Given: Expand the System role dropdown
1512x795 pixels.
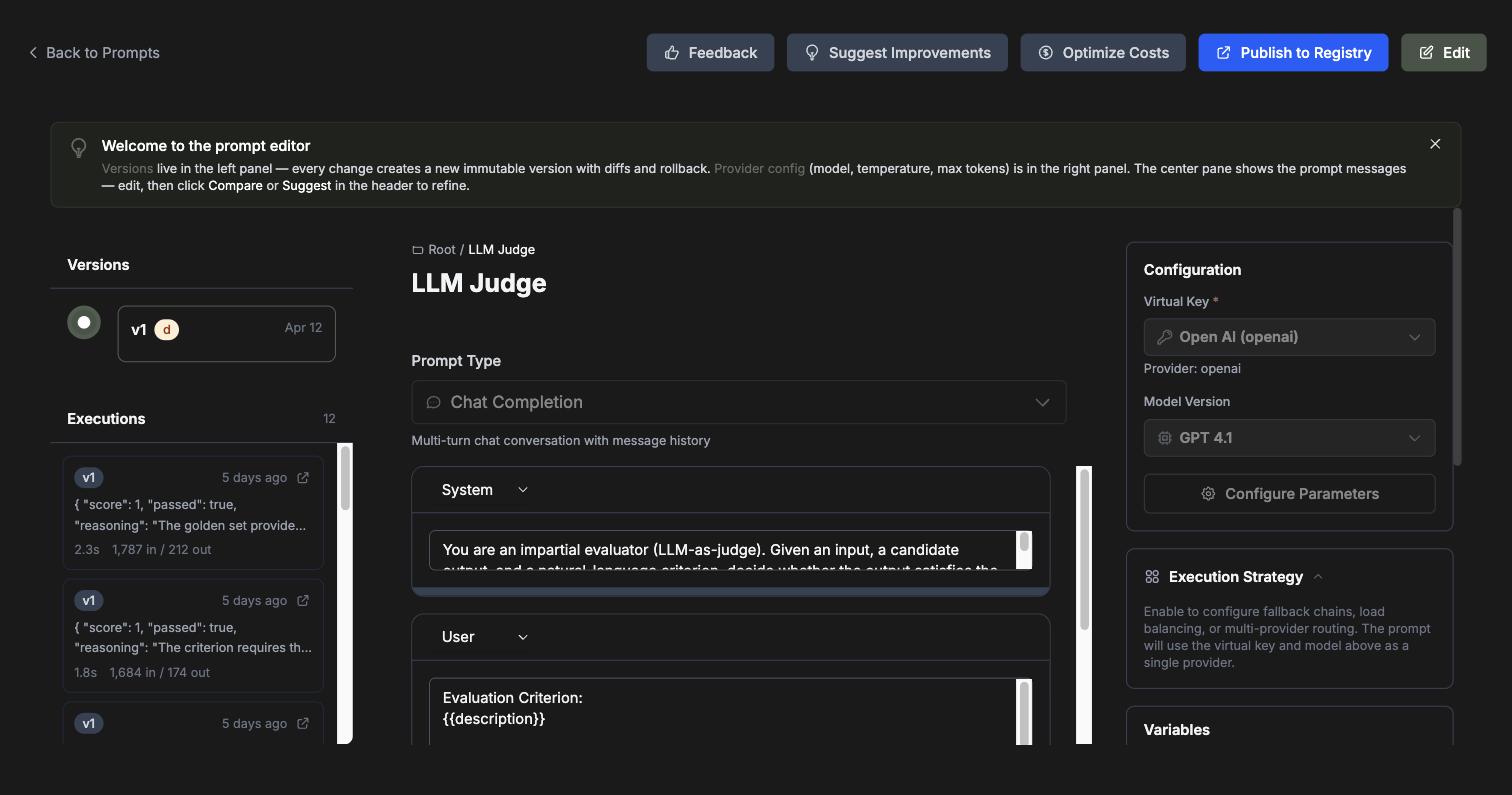Looking at the screenshot, I should pos(485,490).
